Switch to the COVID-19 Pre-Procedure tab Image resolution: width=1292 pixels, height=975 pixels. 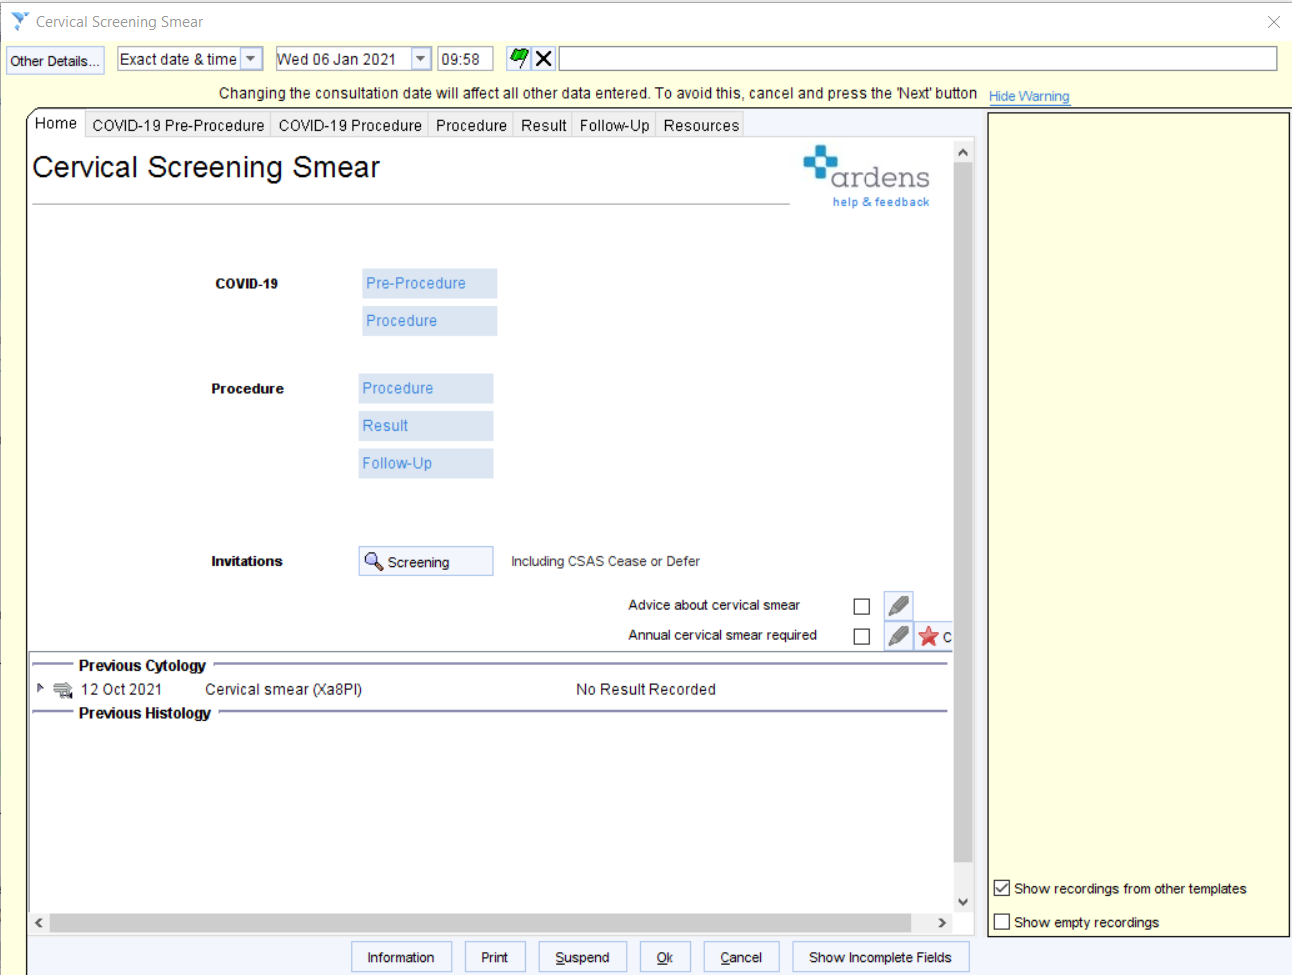coord(178,124)
